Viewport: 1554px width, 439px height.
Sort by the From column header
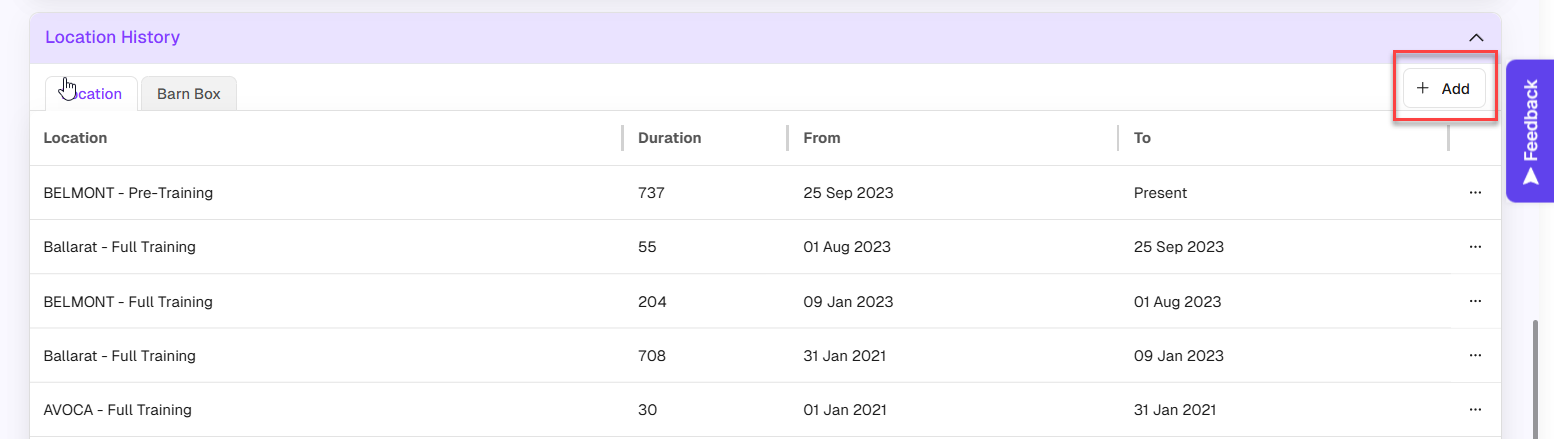point(822,138)
